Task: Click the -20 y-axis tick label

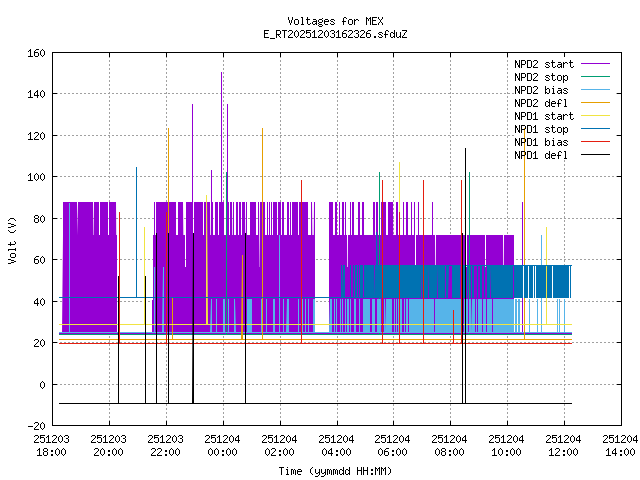Action: (35, 426)
